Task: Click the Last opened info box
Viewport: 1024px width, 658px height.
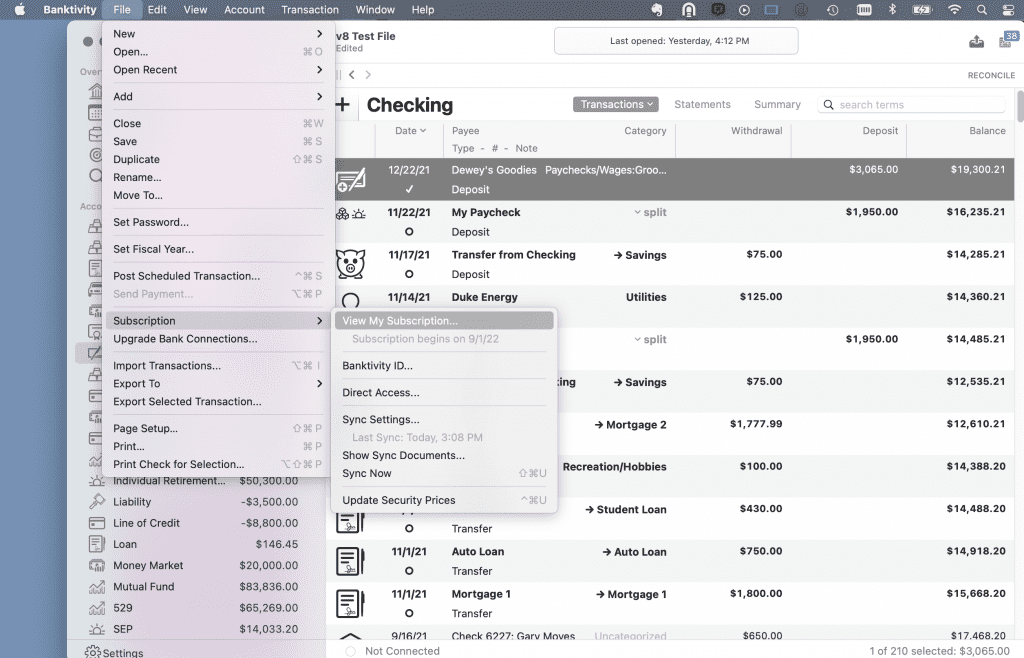Action: coord(676,40)
